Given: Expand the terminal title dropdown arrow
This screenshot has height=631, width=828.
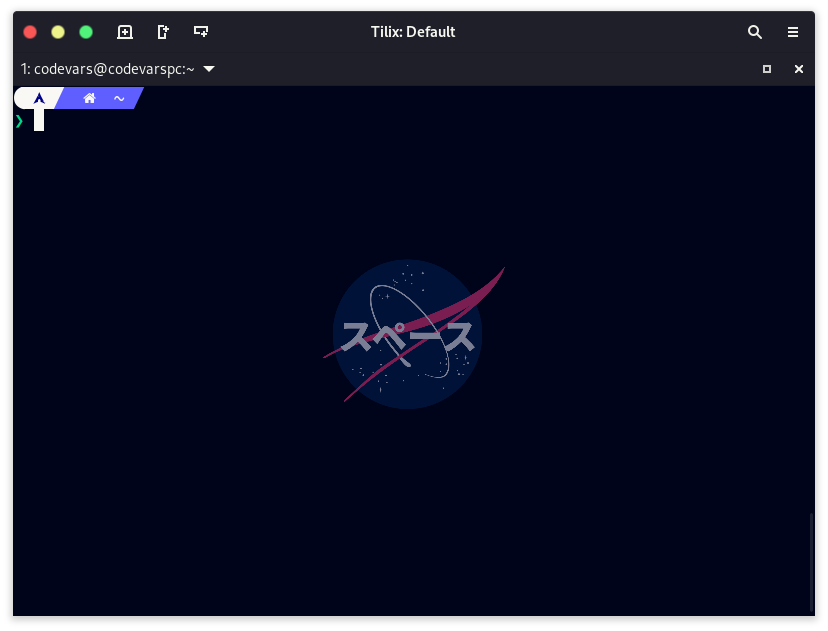Looking at the screenshot, I should point(209,69).
